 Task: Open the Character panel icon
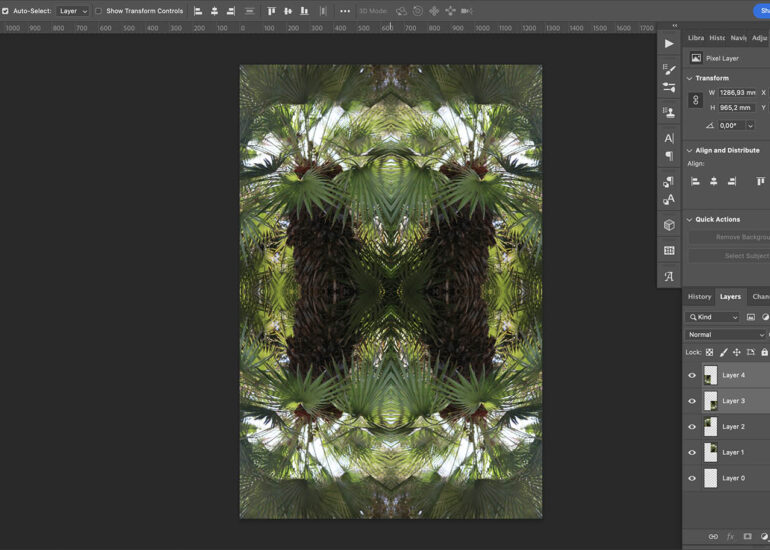669,138
